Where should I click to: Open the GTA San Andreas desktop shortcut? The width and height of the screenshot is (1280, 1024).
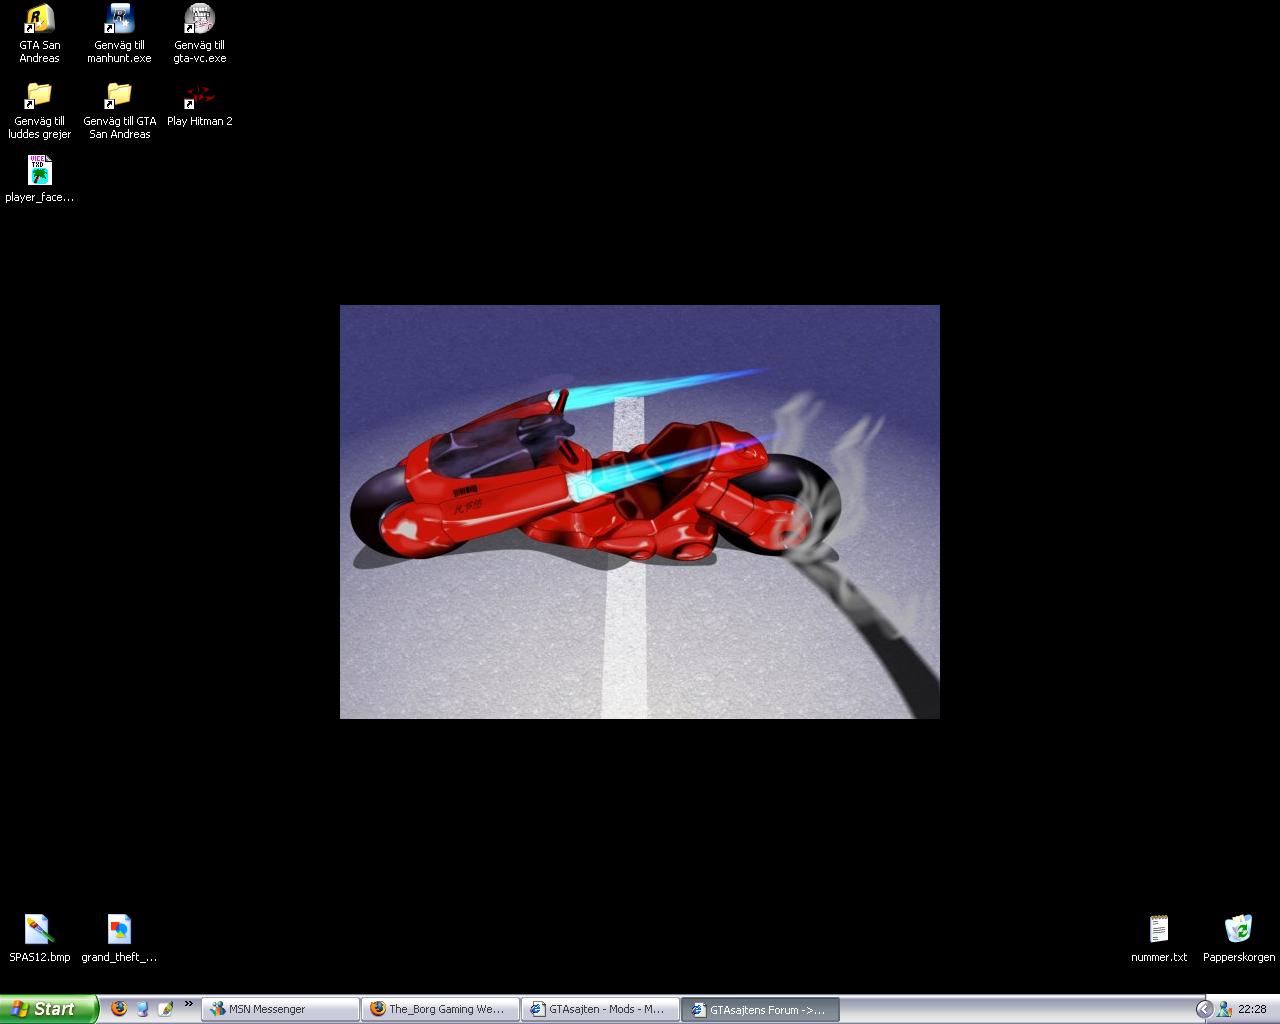(x=39, y=33)
